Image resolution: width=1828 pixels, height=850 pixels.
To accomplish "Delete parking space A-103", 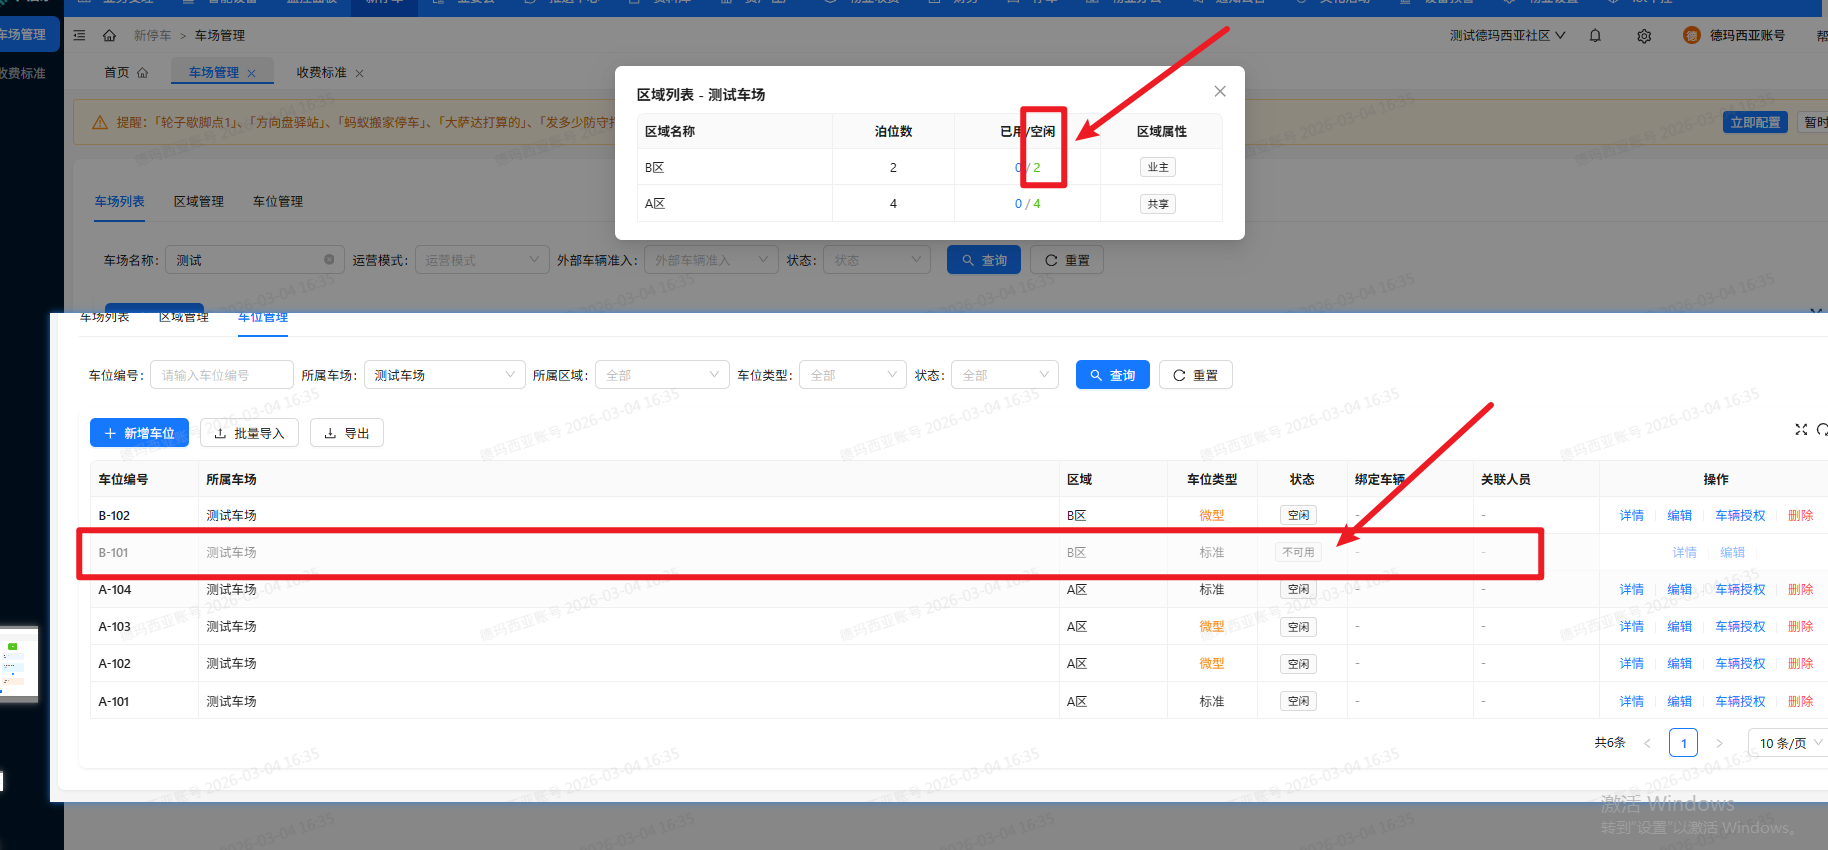I will (1801, 627).
